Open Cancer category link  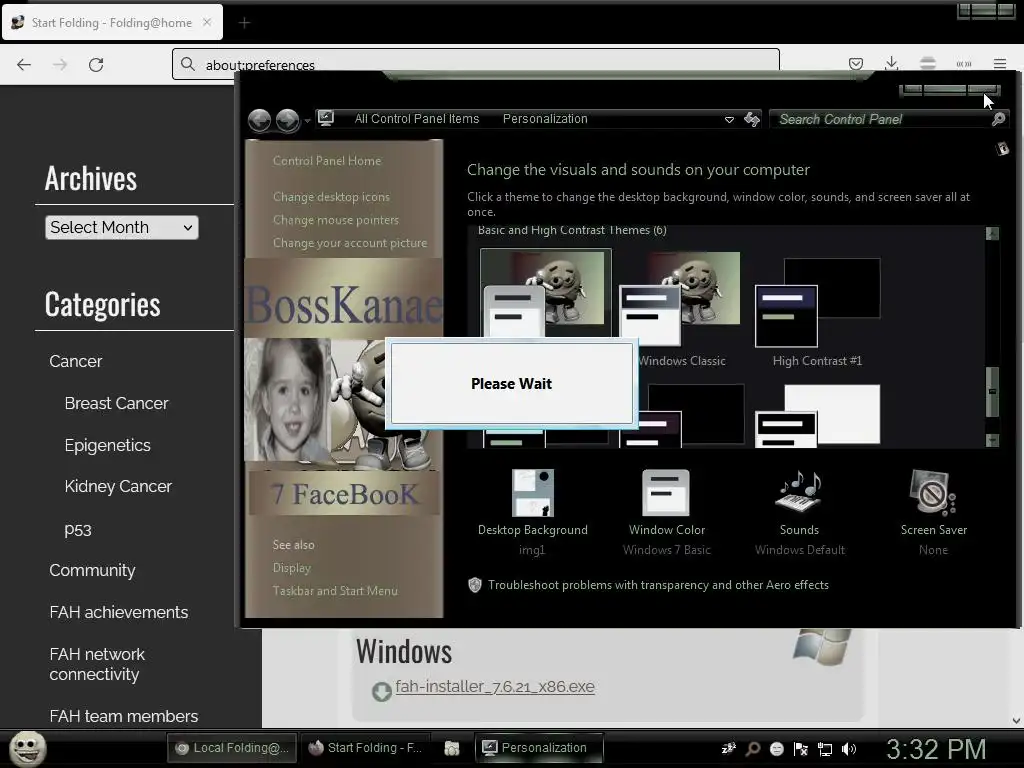[x=76, y=361]
